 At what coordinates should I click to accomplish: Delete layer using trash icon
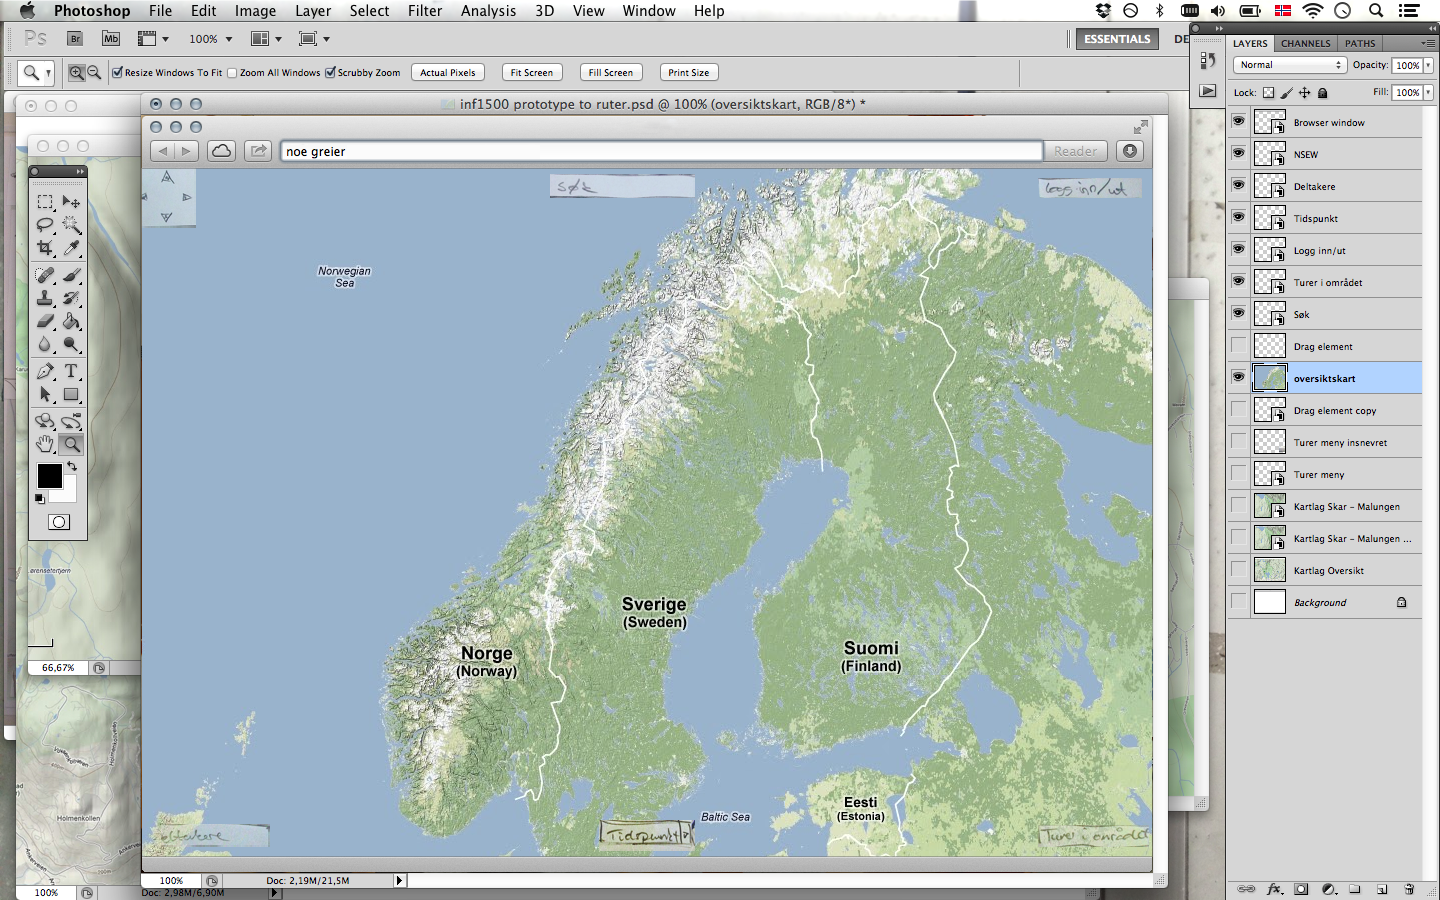tap(1409, 889)
